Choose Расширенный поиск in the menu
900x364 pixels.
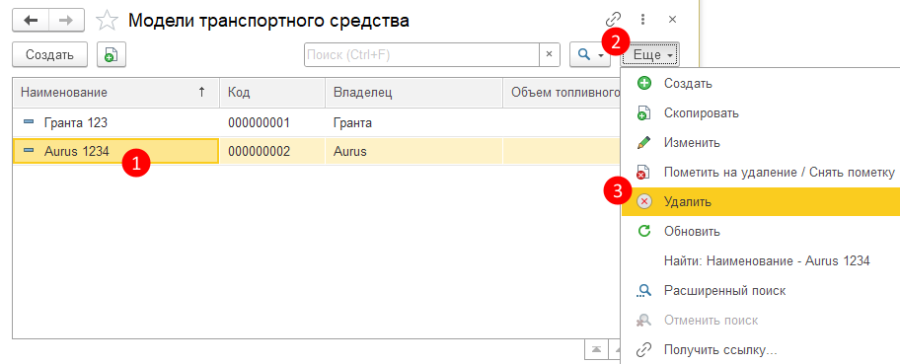tap(761, 291)
